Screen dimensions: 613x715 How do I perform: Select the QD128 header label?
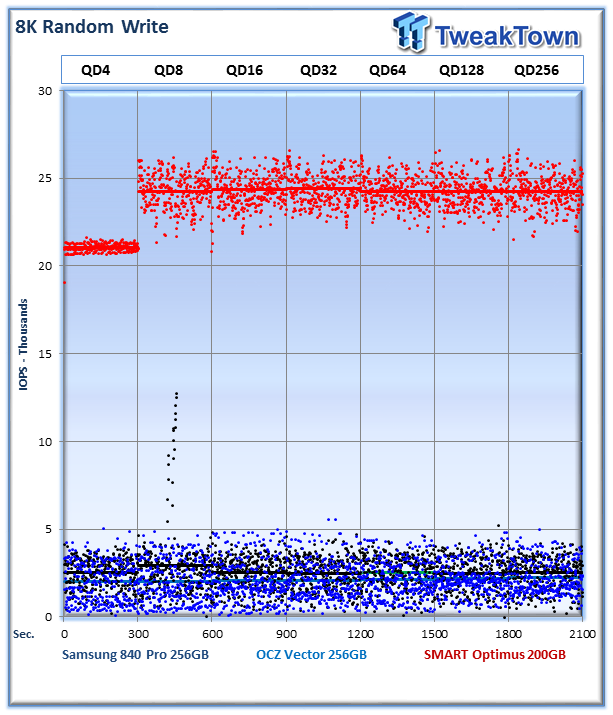pyautogui.click(x=462, y=70)
